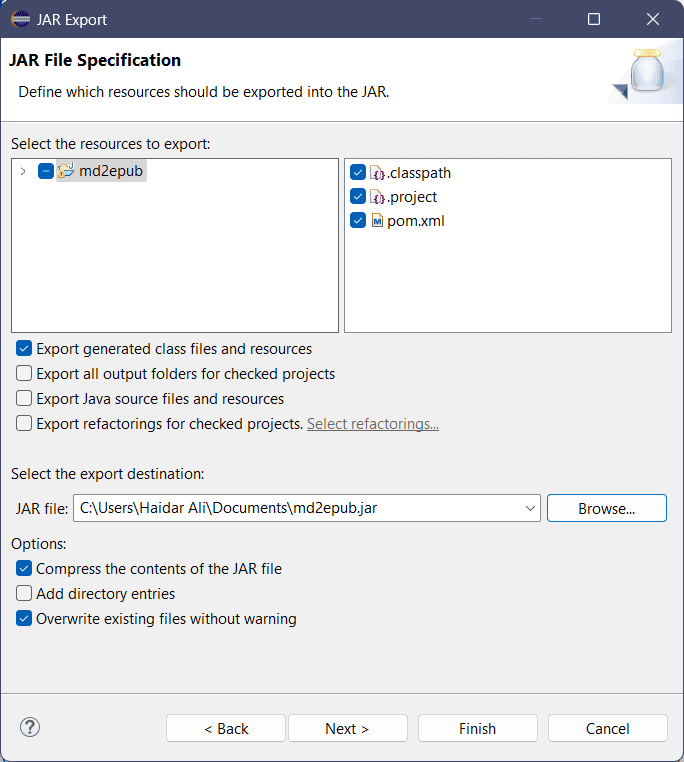Viewport: 684px width, 762px height.
Task: Uncheck the .classpath file checkbox
Action: [358, 173]
